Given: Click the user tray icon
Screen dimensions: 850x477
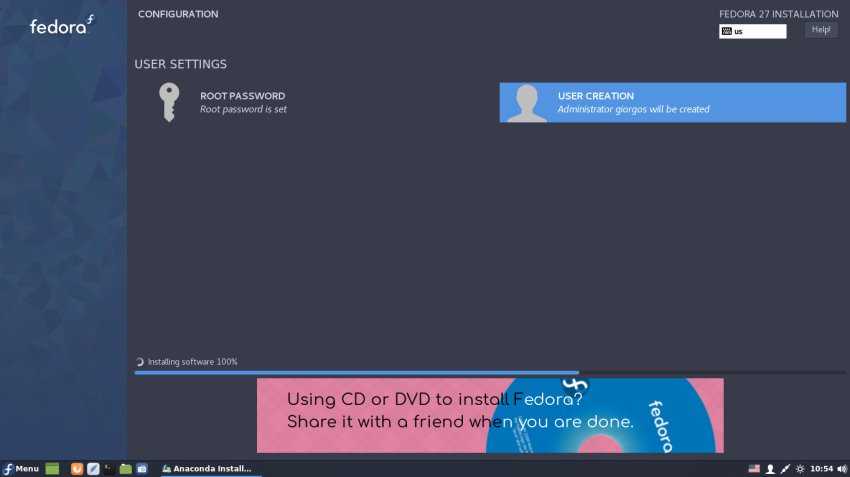Looking at the screenshot, I should click(x=770, y=469).
